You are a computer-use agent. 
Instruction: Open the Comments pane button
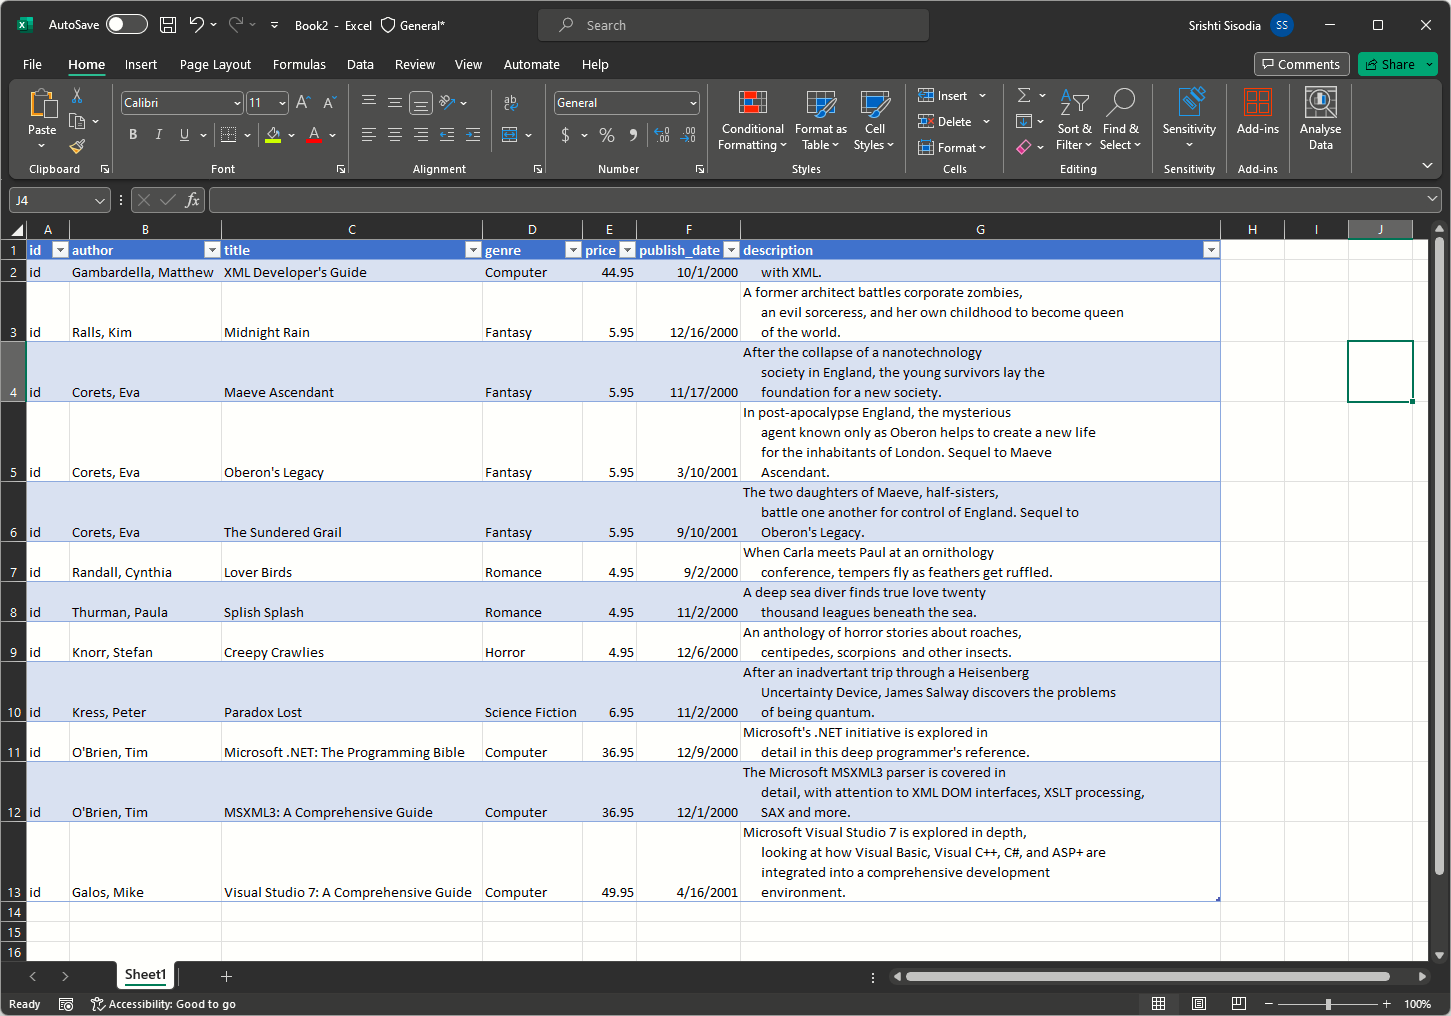point(1301,65)
